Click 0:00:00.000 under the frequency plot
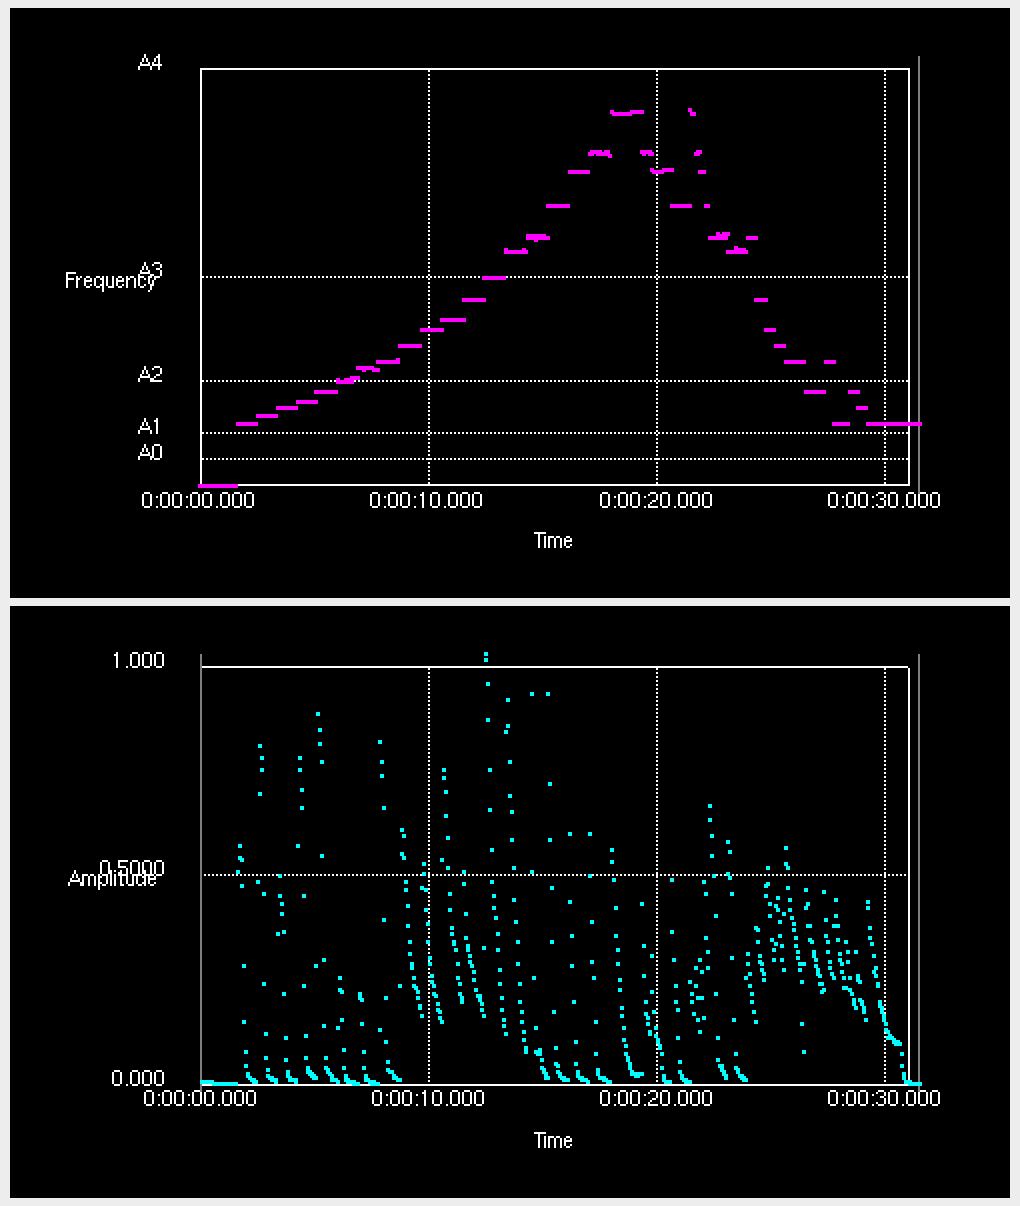The height and width of the screenshot is (1206, 1020). 198,500
